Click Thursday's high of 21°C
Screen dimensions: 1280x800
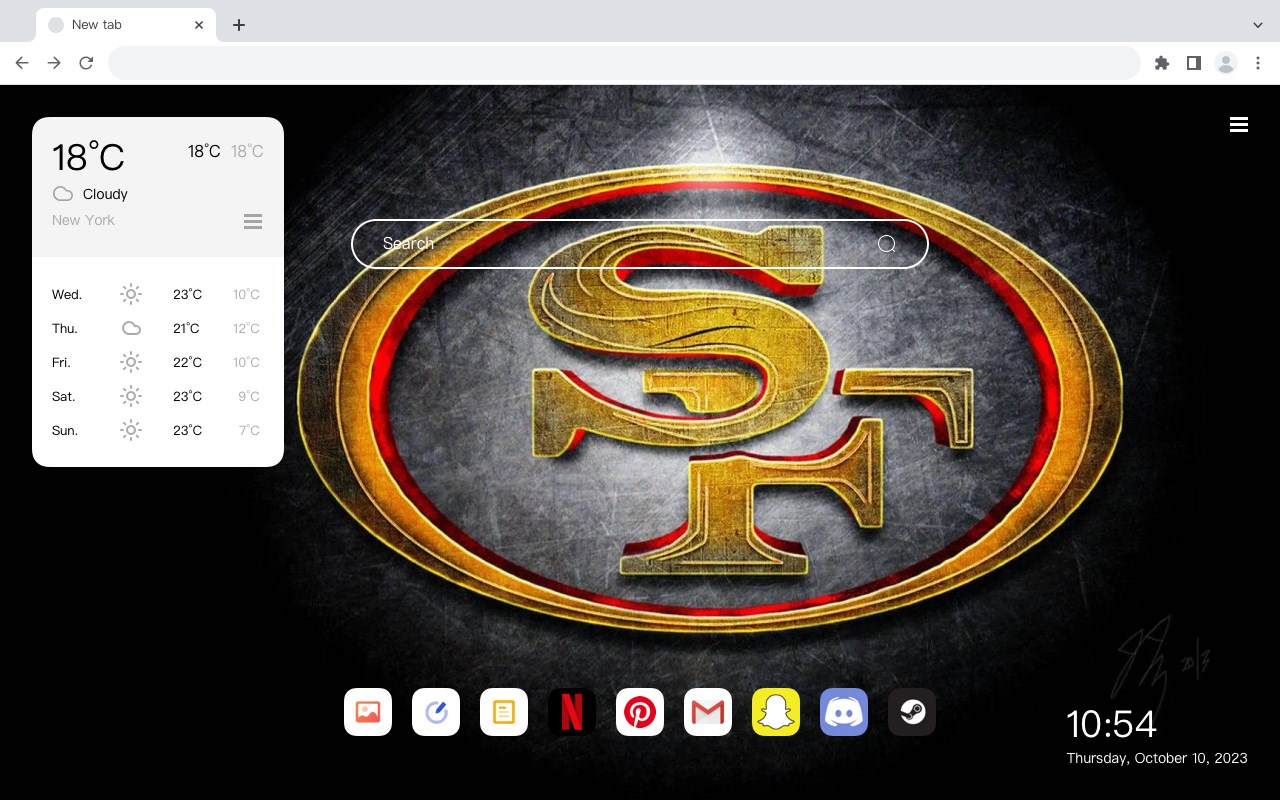(186, 328)
